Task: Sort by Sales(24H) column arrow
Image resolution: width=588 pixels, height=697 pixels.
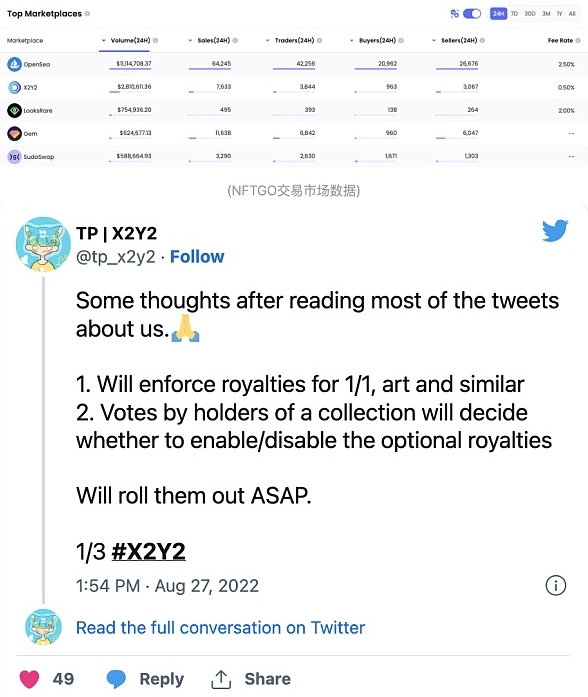Action: coord(190,40)
